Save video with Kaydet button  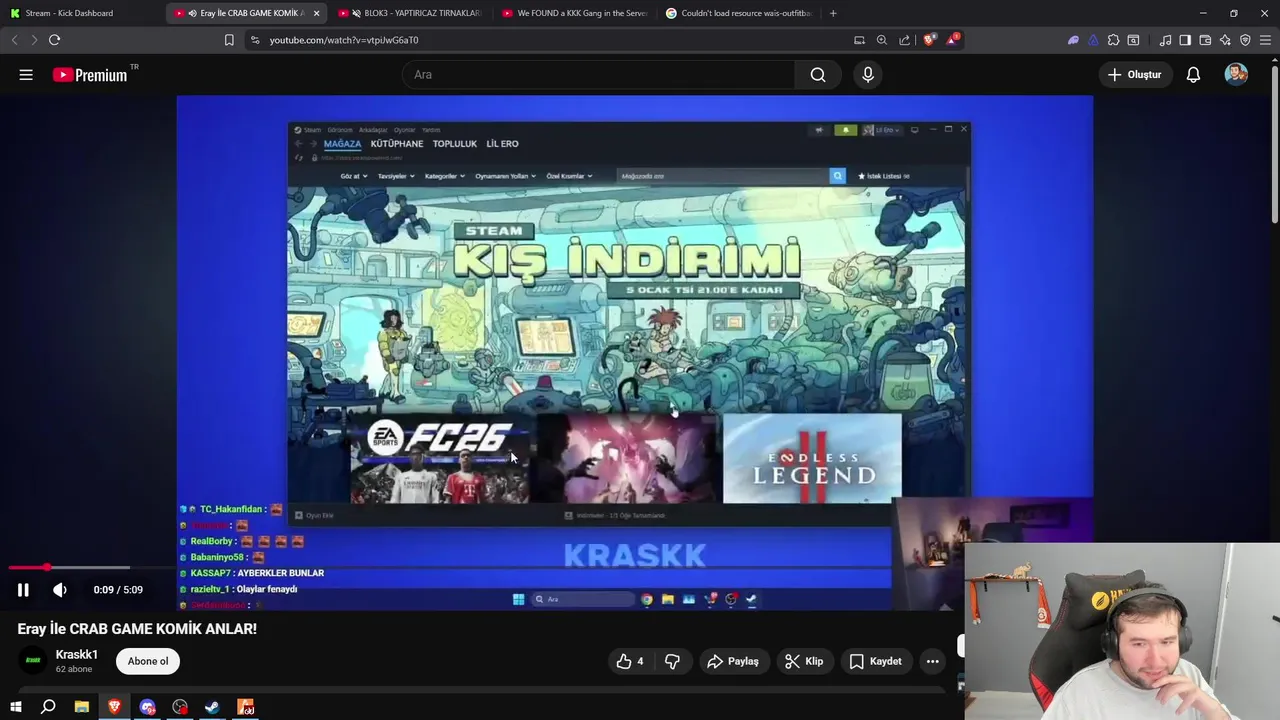876,661
